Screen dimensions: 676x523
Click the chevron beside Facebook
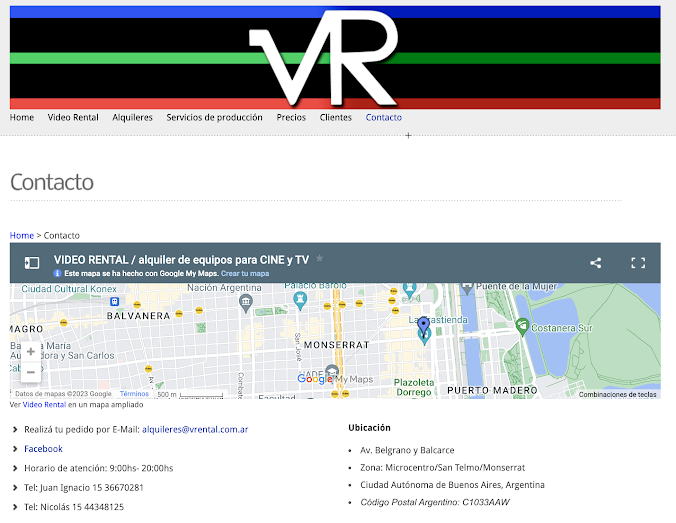pyautogui.click(x=15, y=449)
